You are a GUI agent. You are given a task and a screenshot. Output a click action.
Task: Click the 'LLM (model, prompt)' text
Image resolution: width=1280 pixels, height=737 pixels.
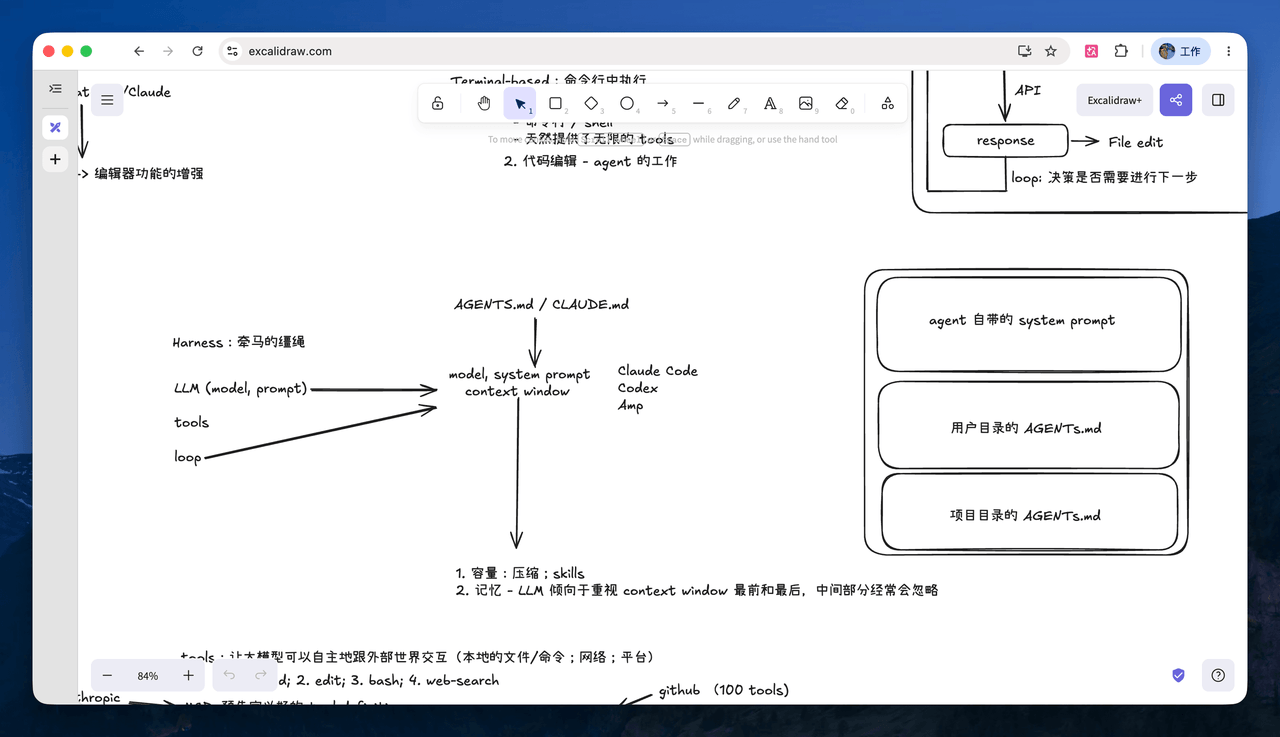[x=240, y=388]
